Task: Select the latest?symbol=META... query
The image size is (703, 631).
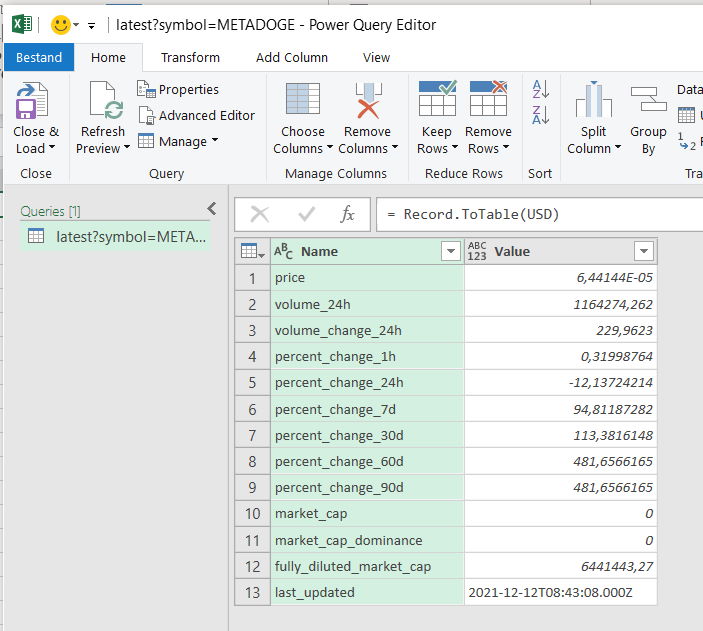Action: [x=116, y=236]
